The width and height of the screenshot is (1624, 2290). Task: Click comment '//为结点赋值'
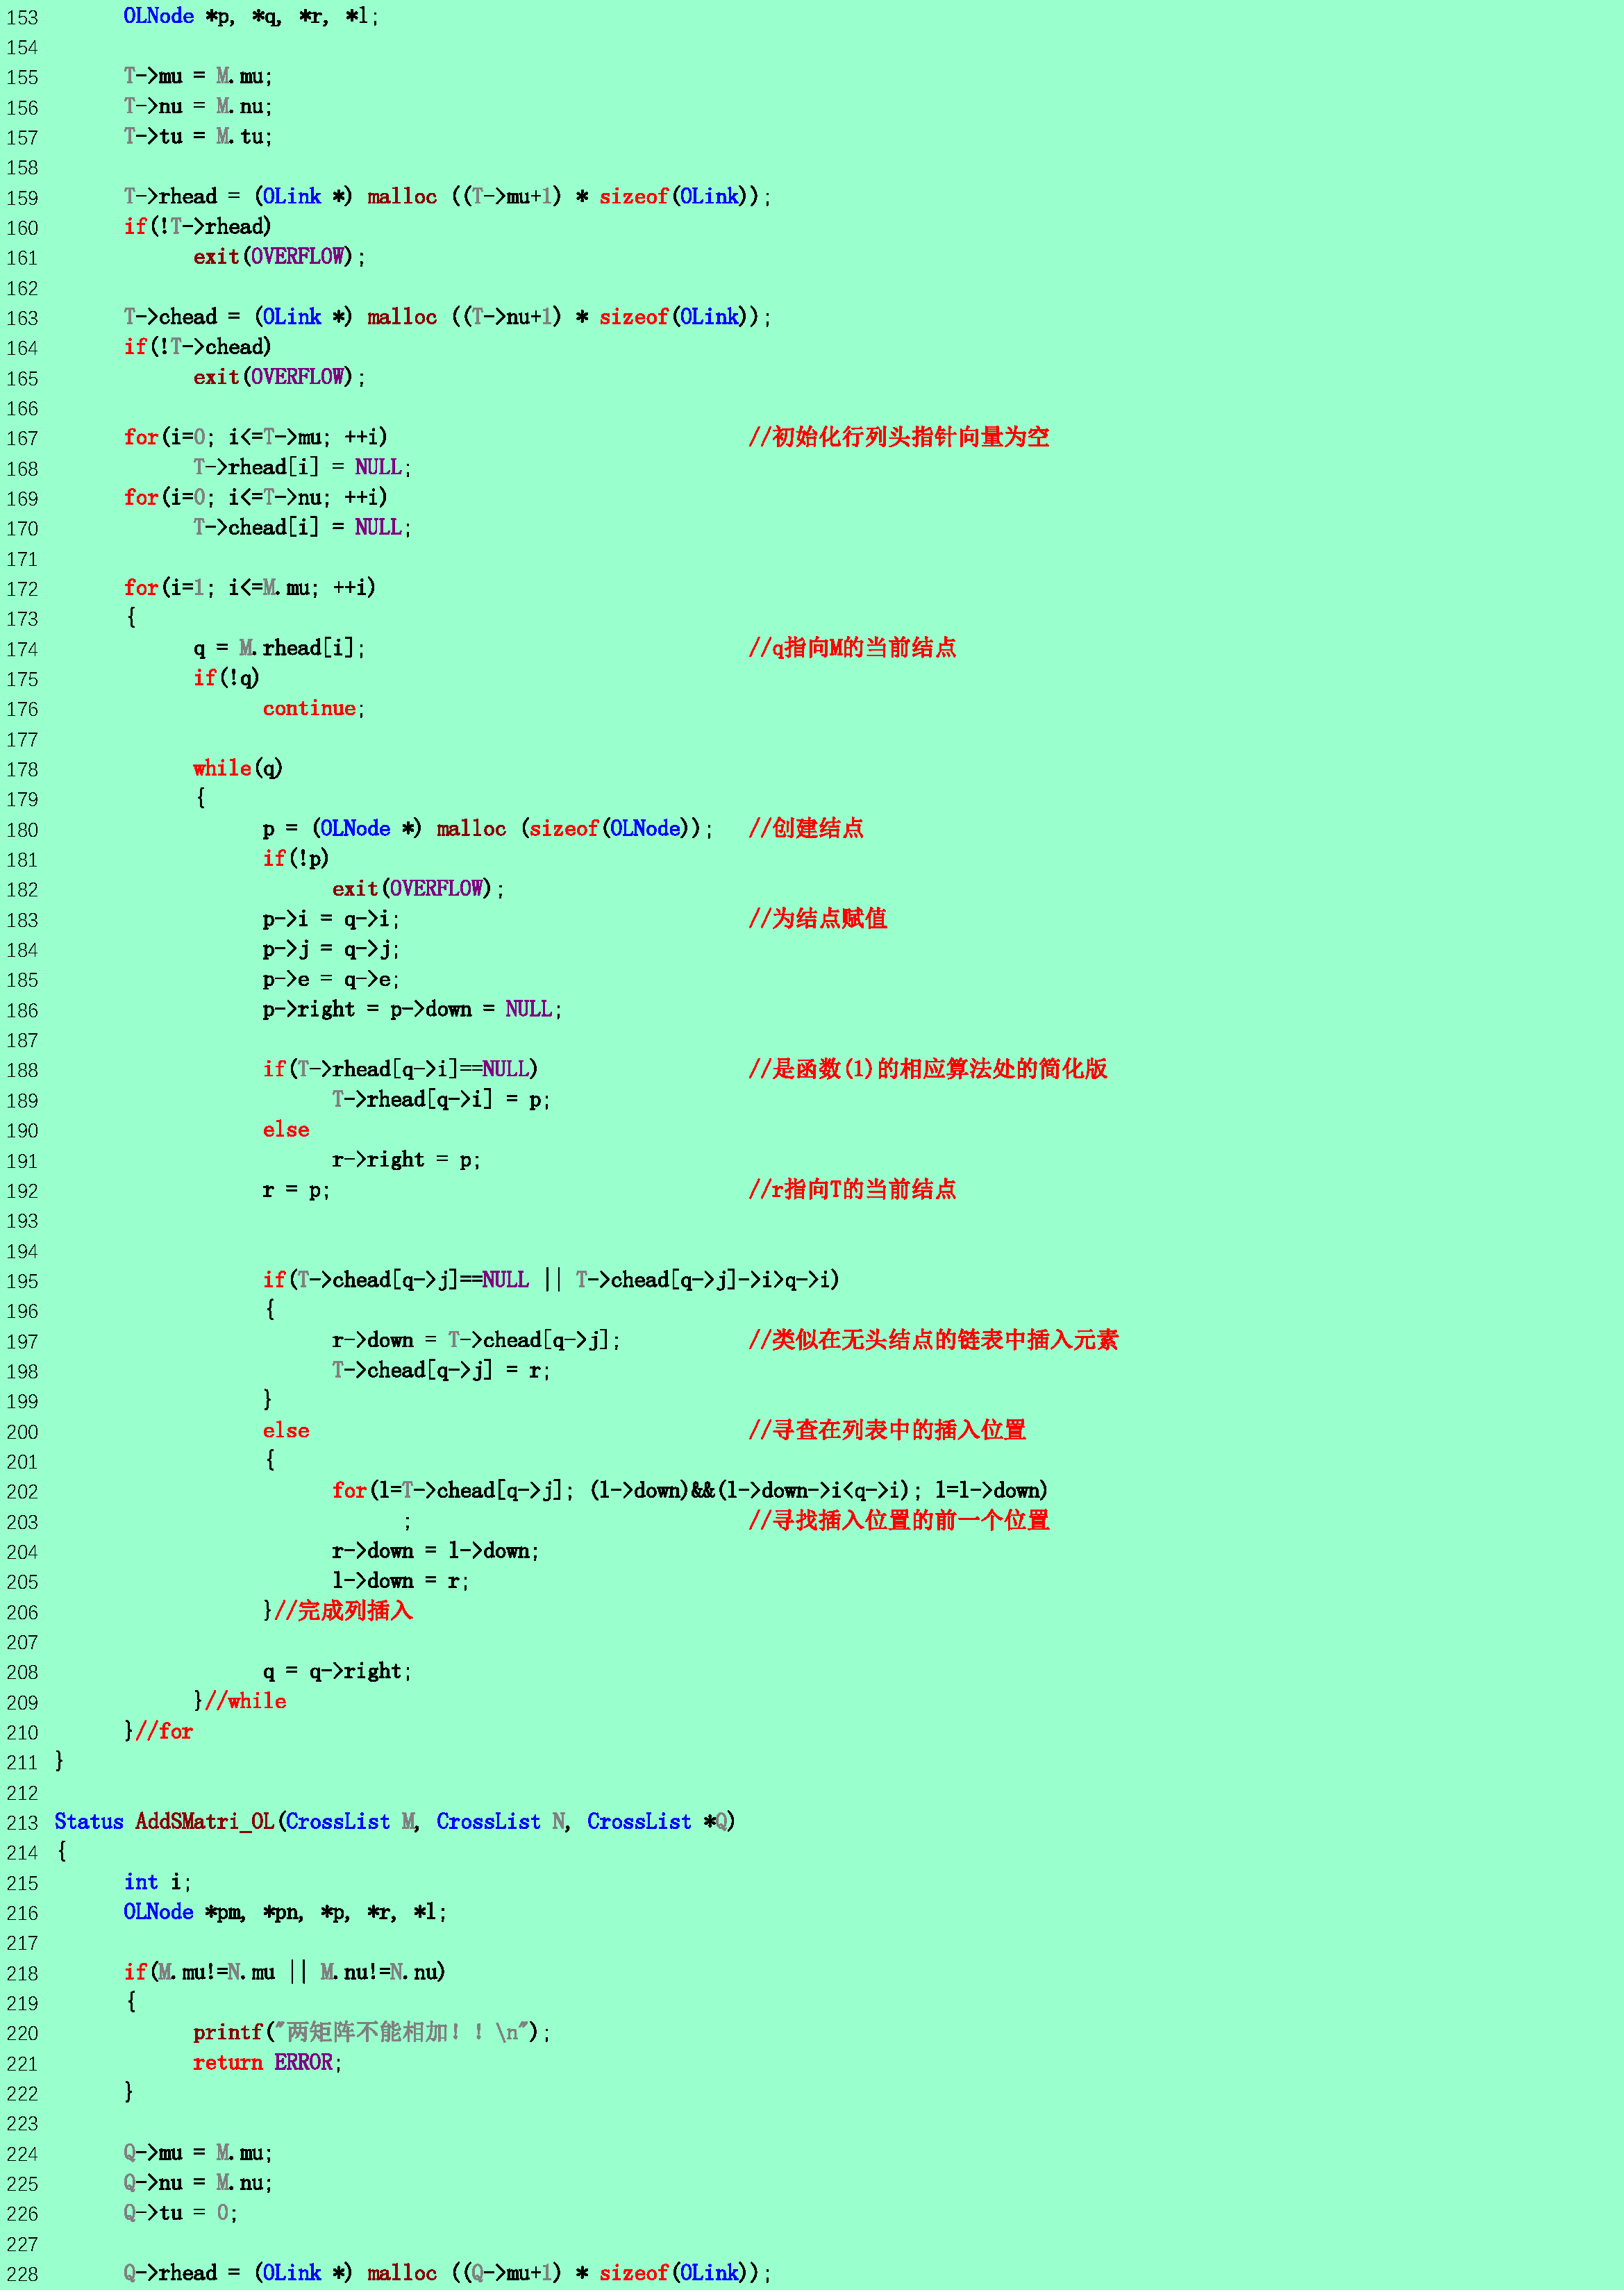click(818, 919)
